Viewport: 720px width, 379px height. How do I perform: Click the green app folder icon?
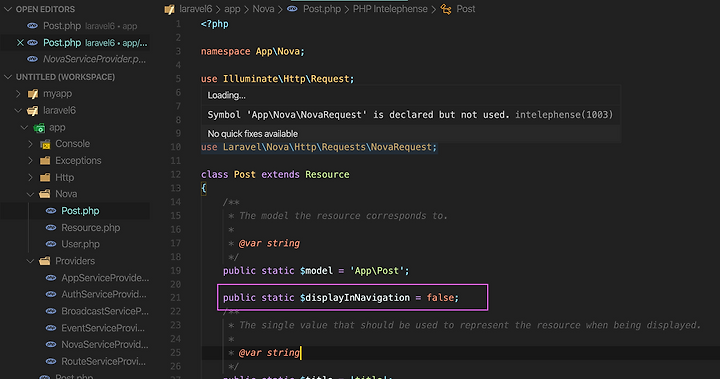pos(39,128)
